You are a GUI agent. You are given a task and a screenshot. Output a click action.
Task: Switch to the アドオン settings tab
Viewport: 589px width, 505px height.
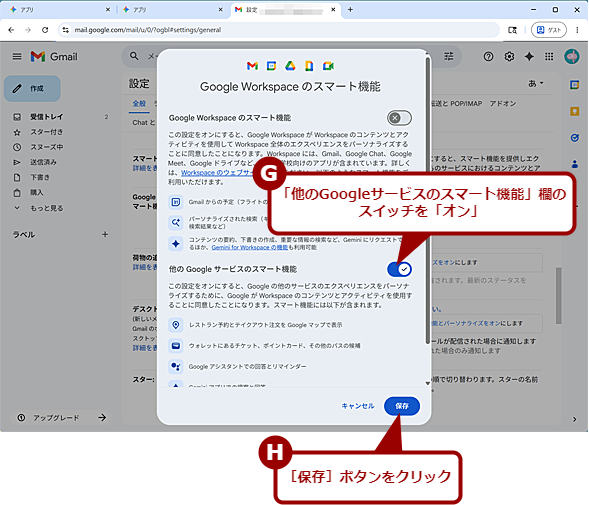503,103
